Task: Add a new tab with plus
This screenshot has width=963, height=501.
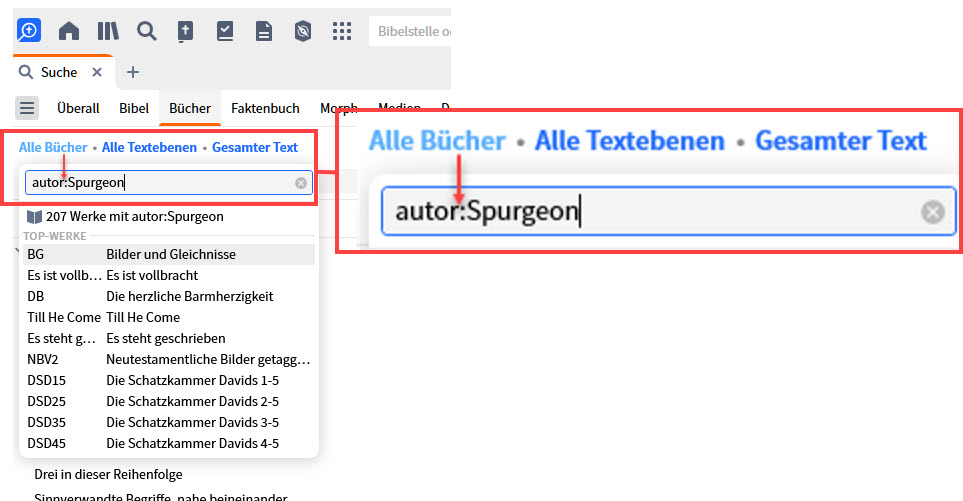Action: click(x=133, y=72)
